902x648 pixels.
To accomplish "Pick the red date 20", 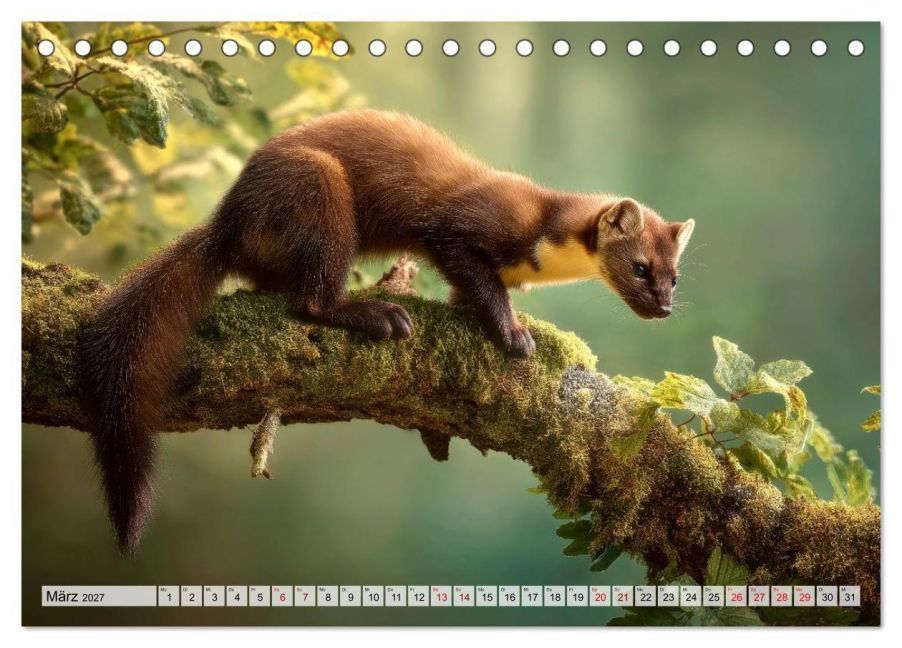I will click(x=601, y=596).
